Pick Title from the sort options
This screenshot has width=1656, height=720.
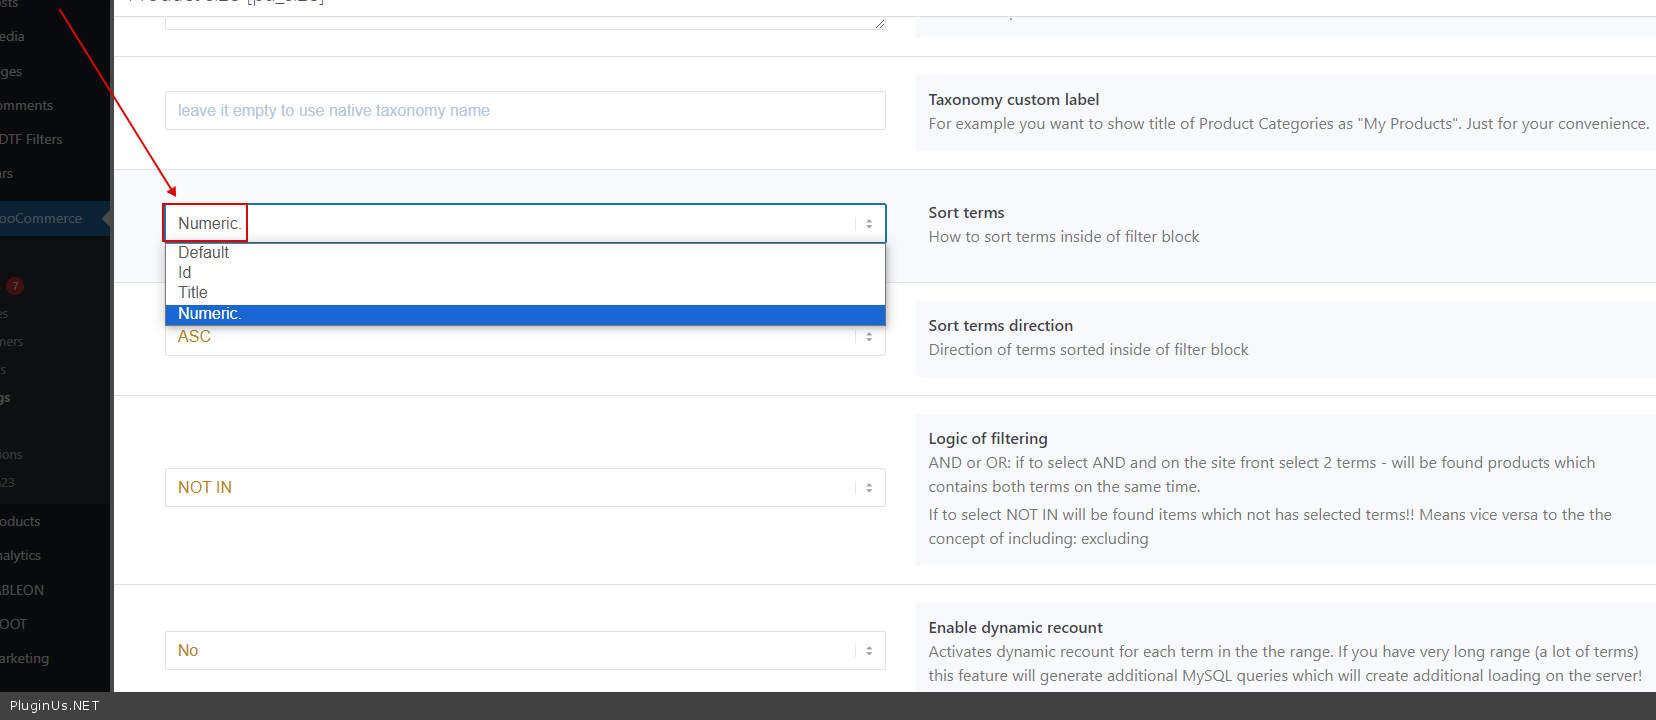coord(193,293)
